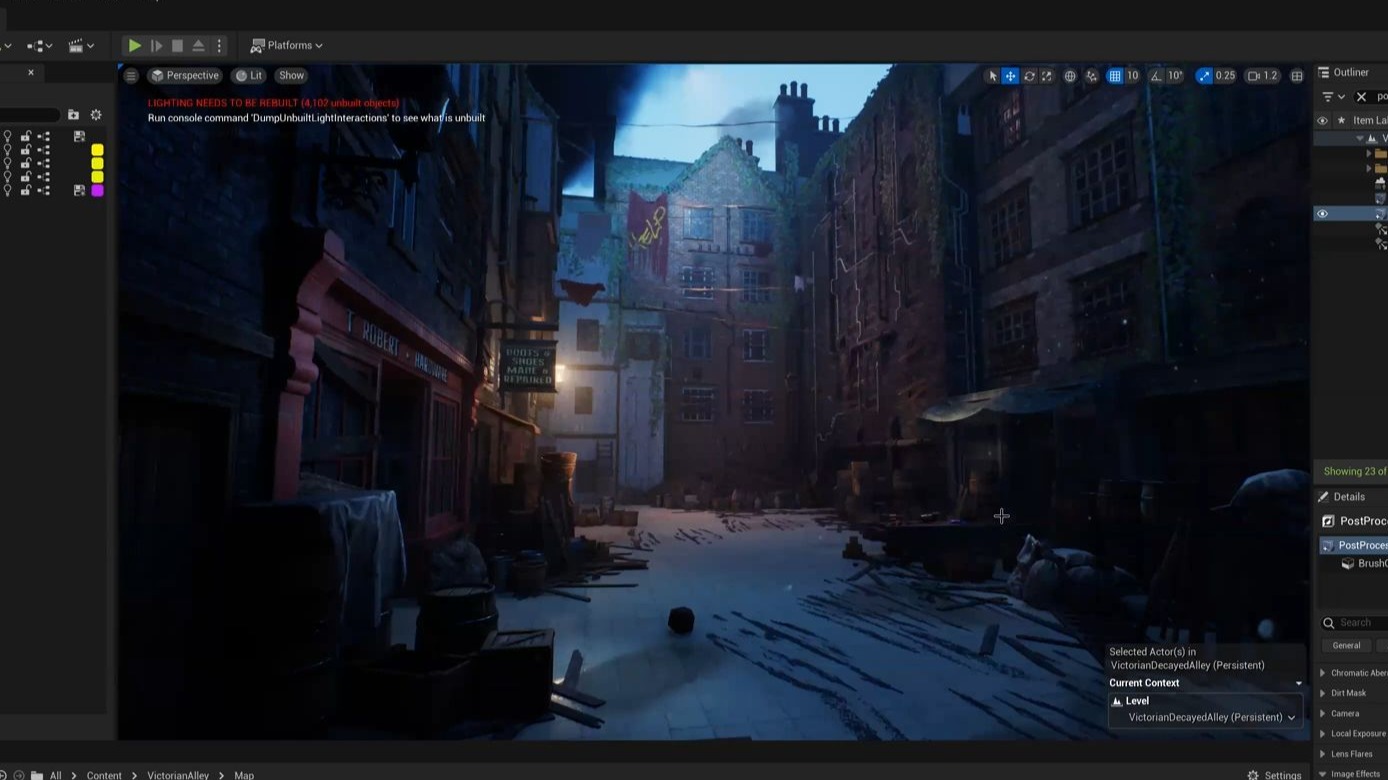Clear the Outliner search text

pos(1361,97)
